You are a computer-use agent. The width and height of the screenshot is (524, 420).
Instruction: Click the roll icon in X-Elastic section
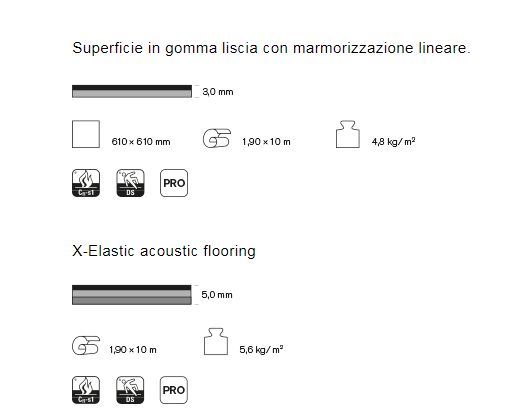click(86, 345)
